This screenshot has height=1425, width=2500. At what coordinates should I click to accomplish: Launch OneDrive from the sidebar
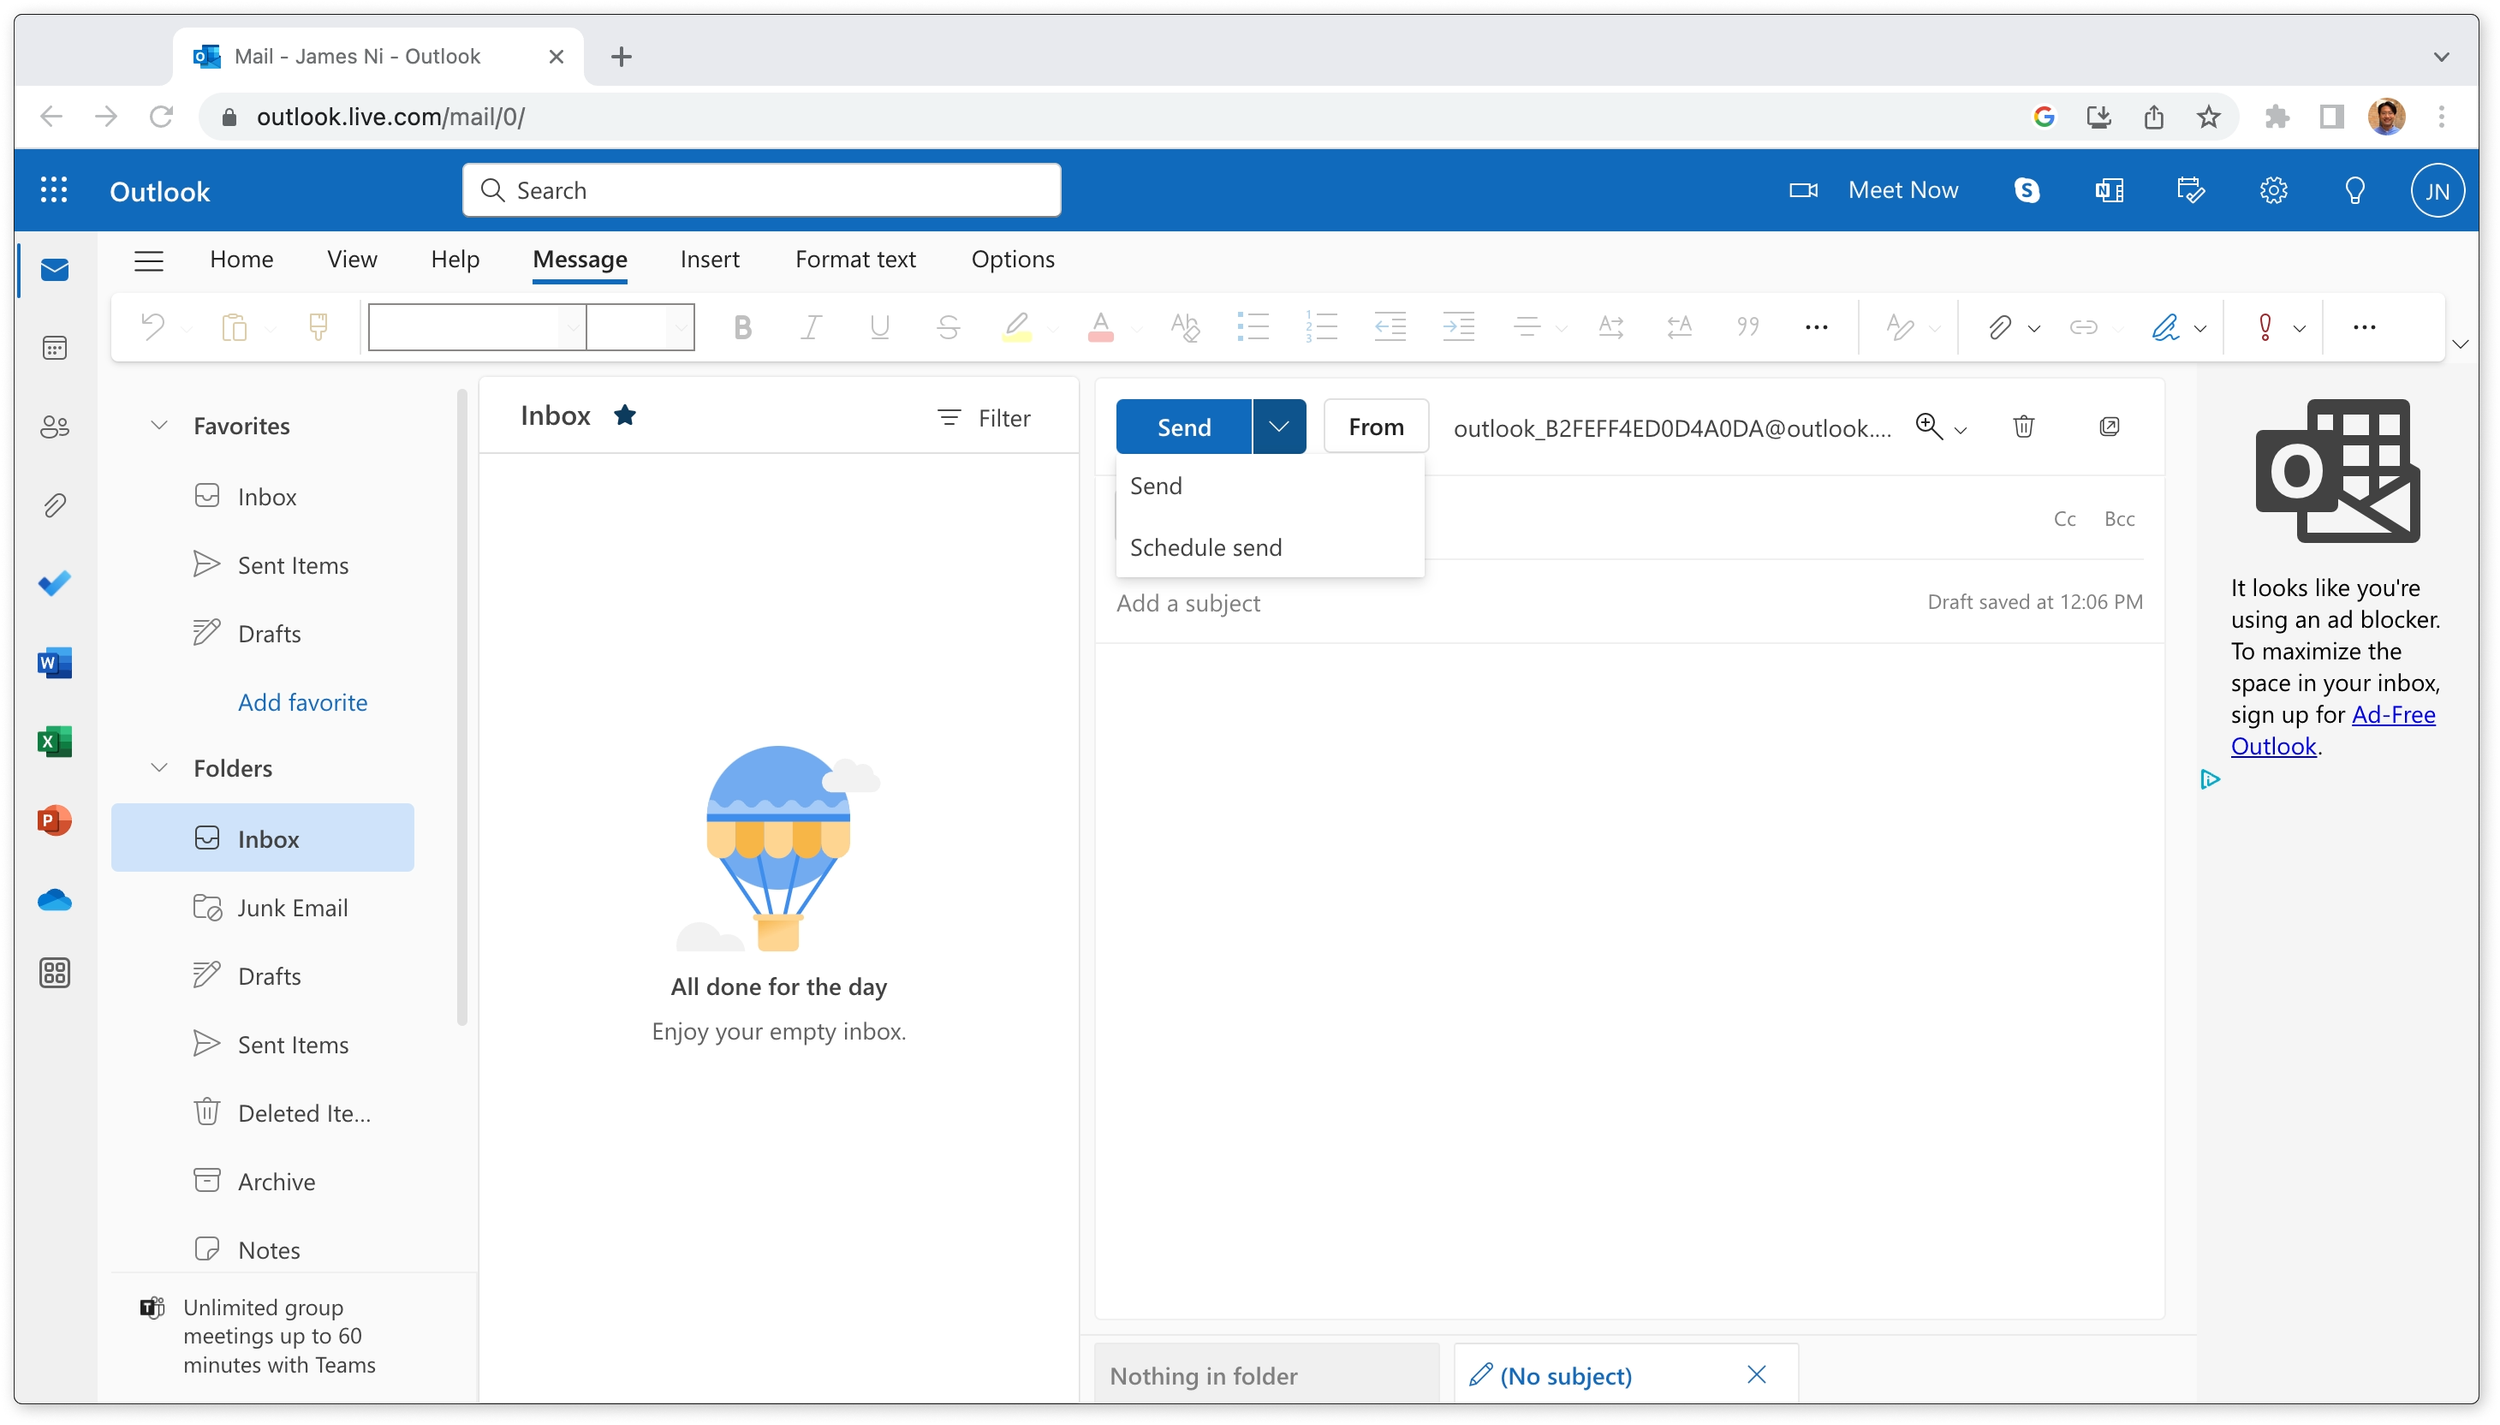click(x=54, y=900)
